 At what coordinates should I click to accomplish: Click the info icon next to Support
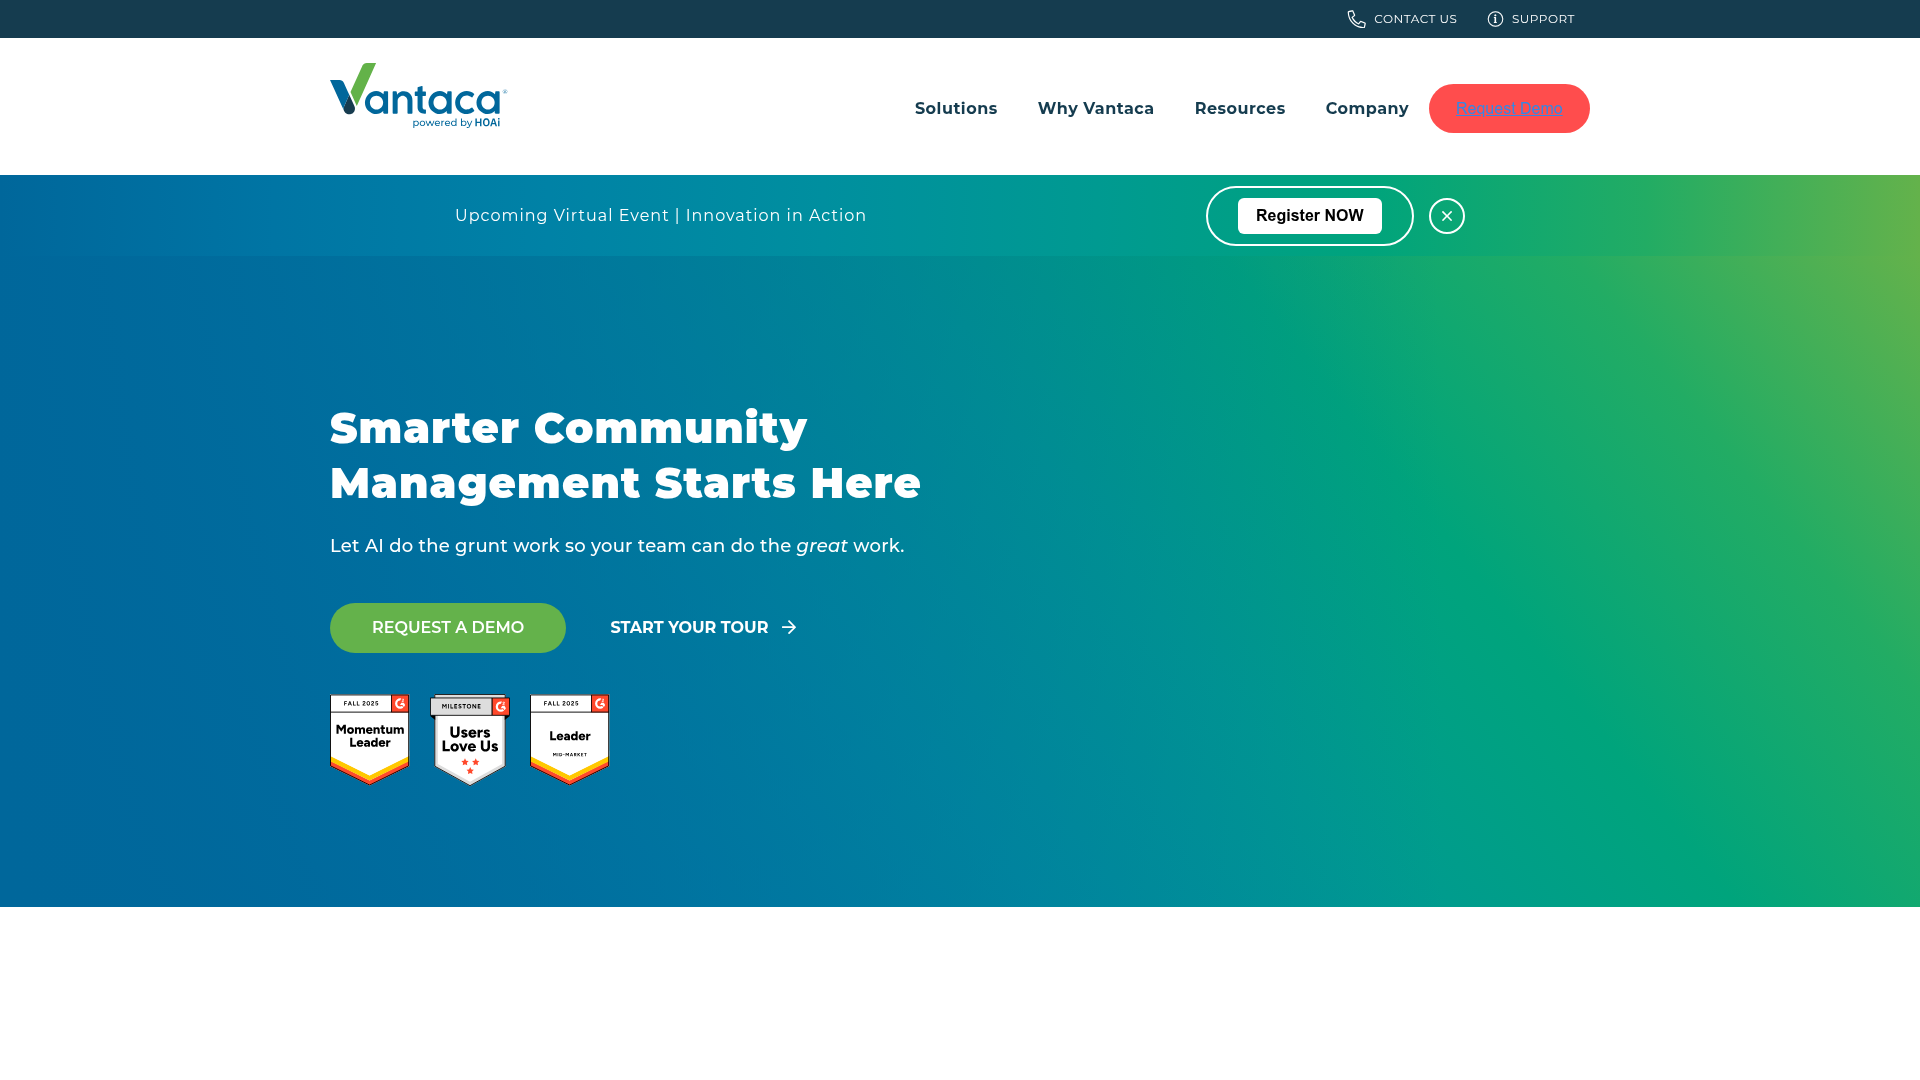1496,19
